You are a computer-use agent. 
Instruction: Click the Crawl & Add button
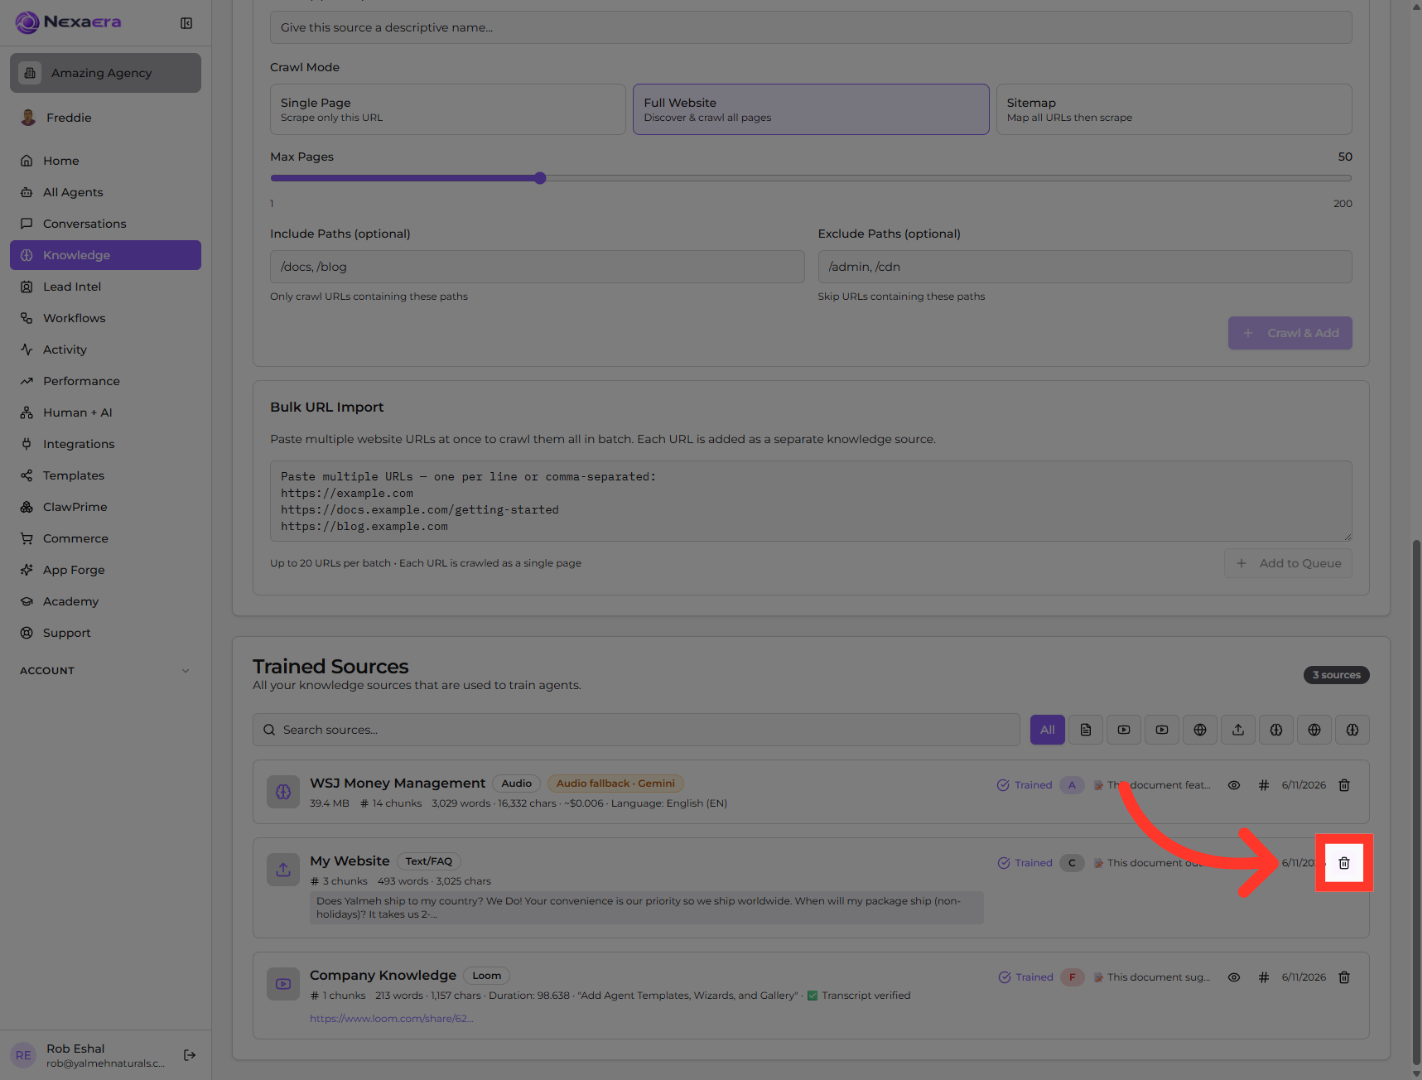tap(1290, 333)
